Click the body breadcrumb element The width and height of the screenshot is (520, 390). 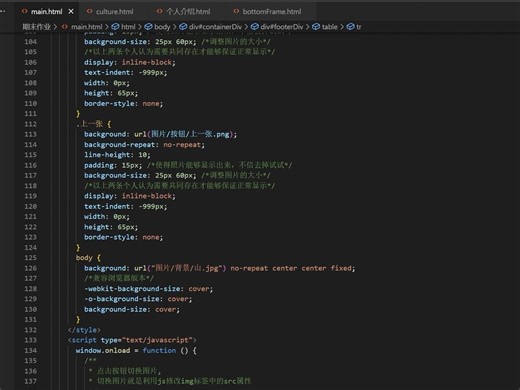click(162, 27)
